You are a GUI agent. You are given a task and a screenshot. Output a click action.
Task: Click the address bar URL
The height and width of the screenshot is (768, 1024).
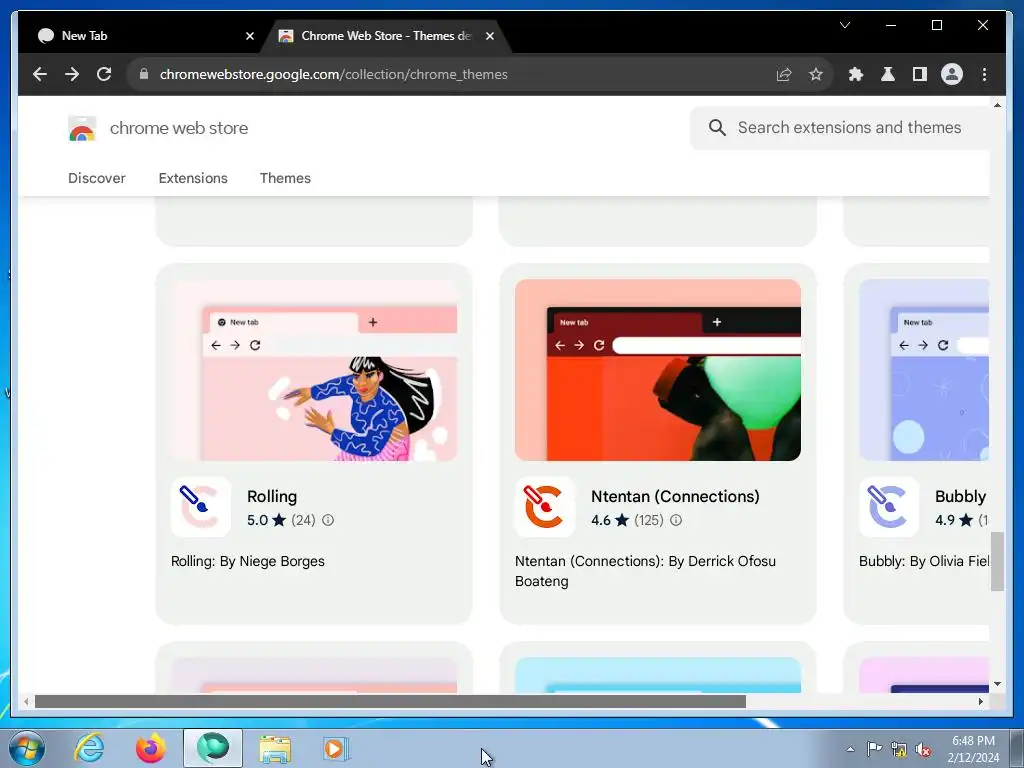(333, 74)
